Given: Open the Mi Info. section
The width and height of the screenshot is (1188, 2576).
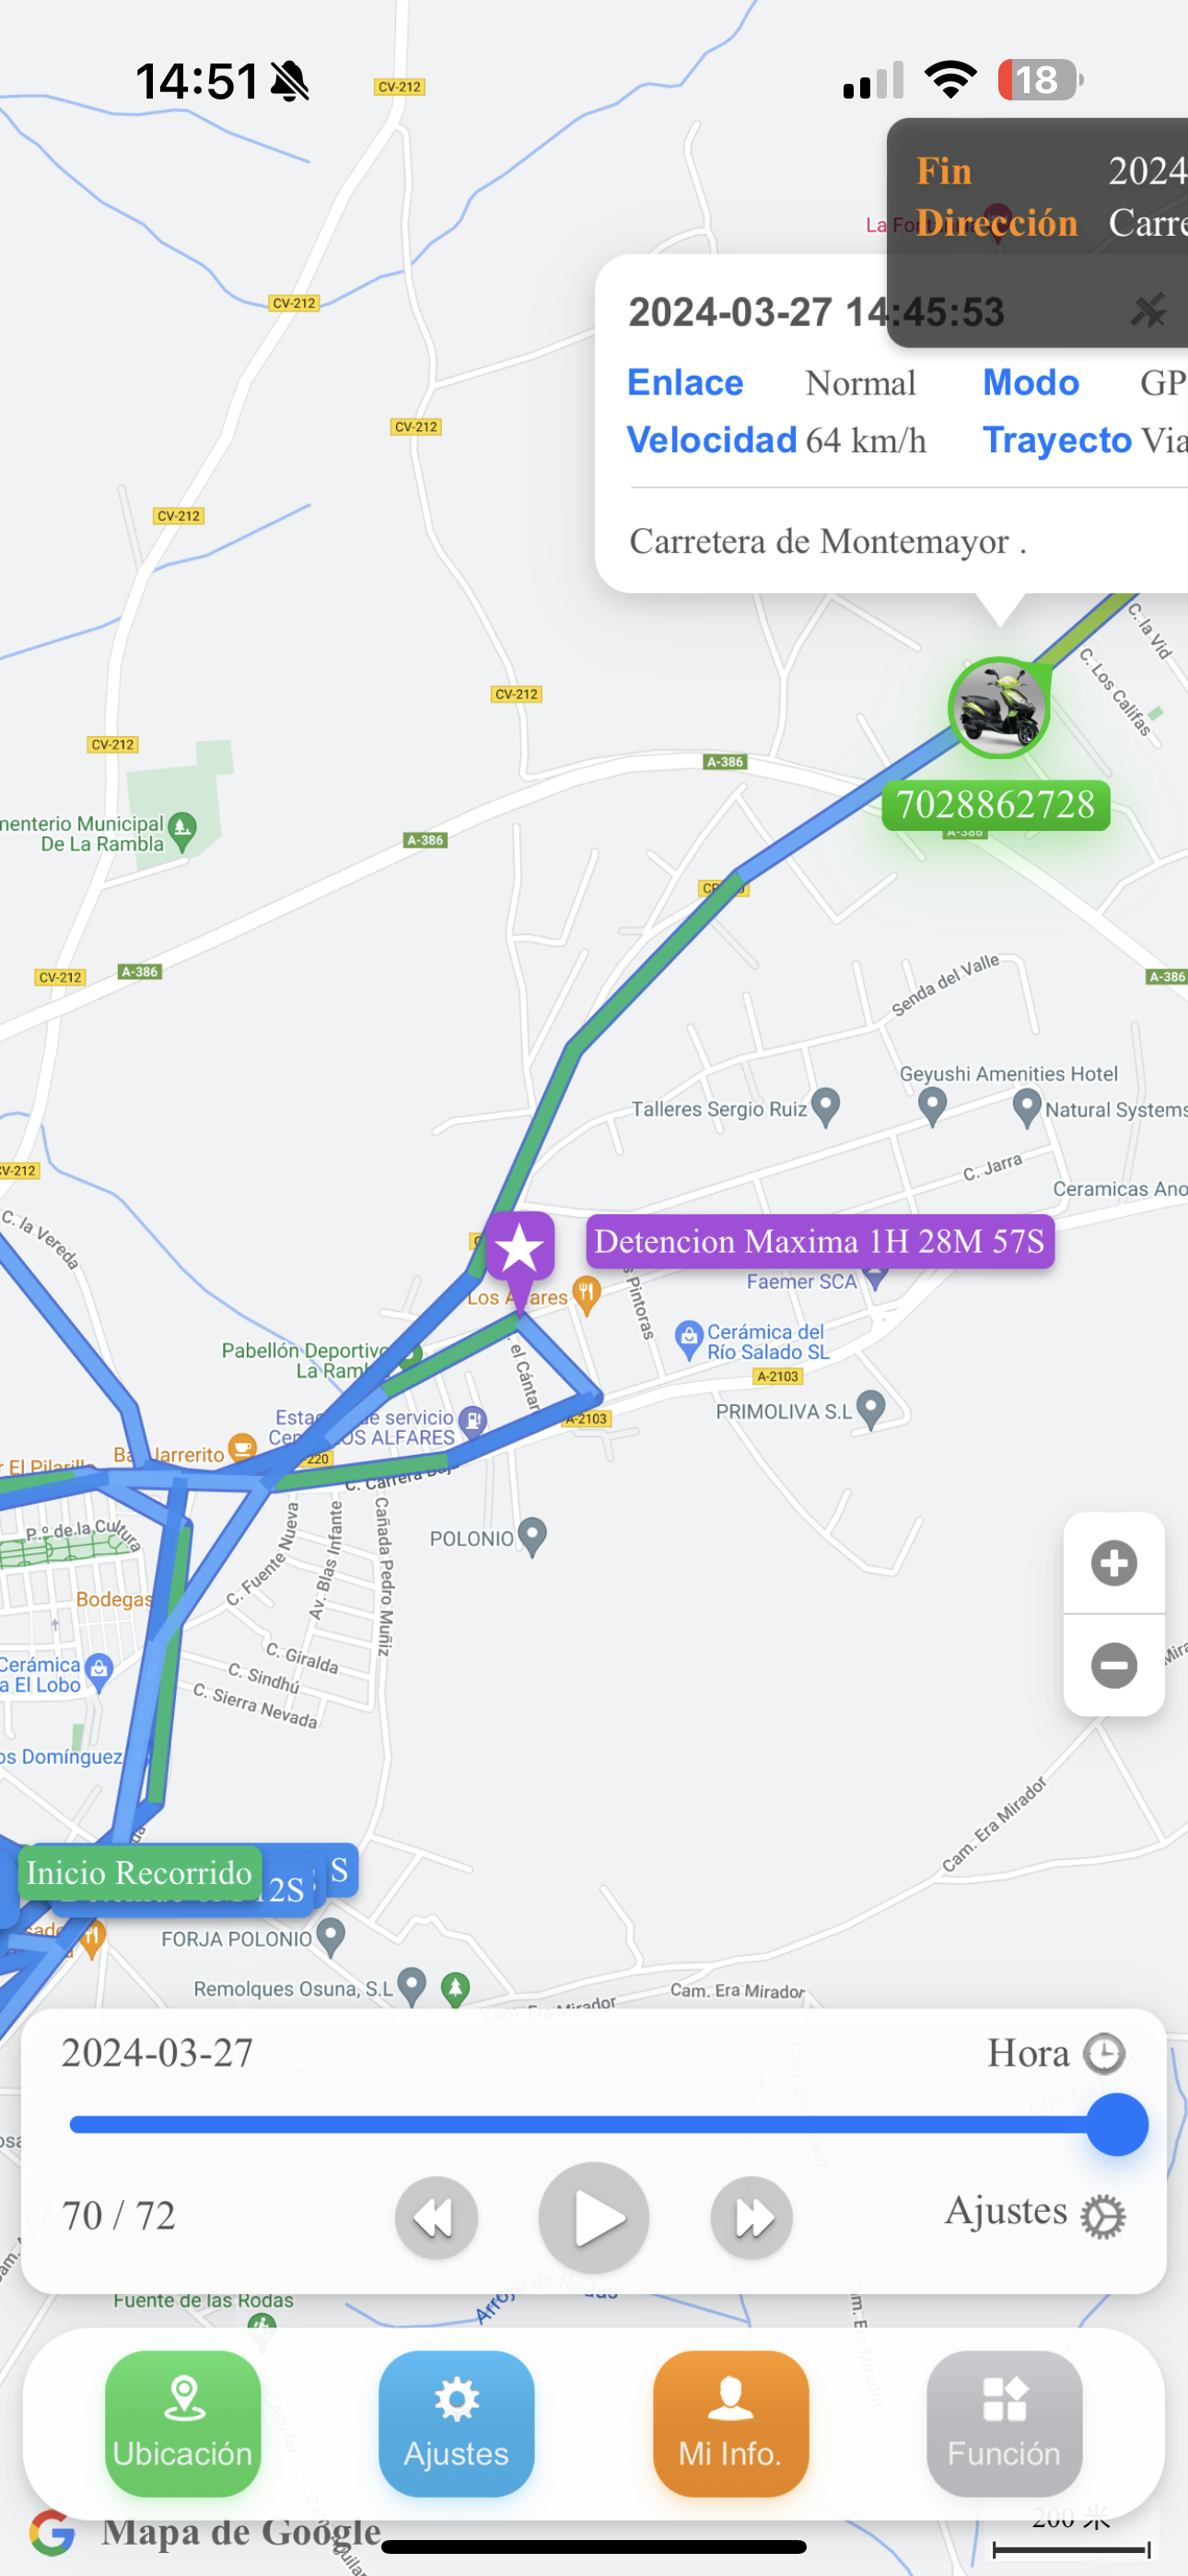Looking at the screenshot, I should pos(730,2422).
